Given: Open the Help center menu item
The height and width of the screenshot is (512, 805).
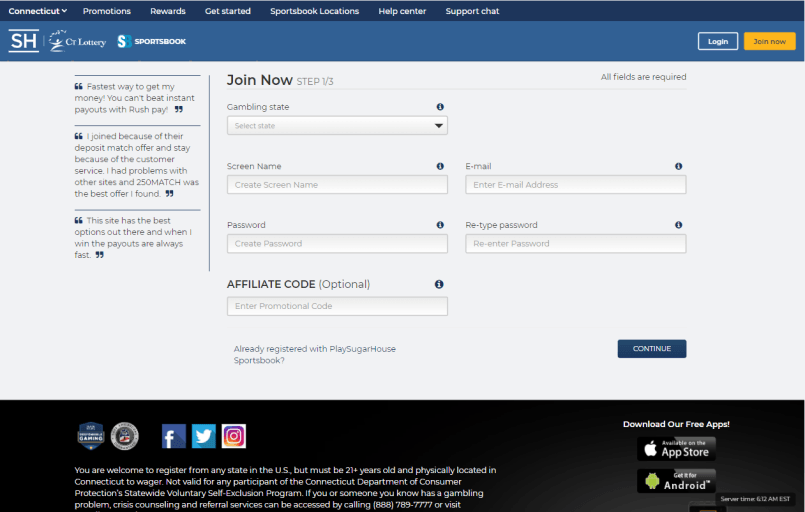Looking at the screenshot, I should 402,11.
